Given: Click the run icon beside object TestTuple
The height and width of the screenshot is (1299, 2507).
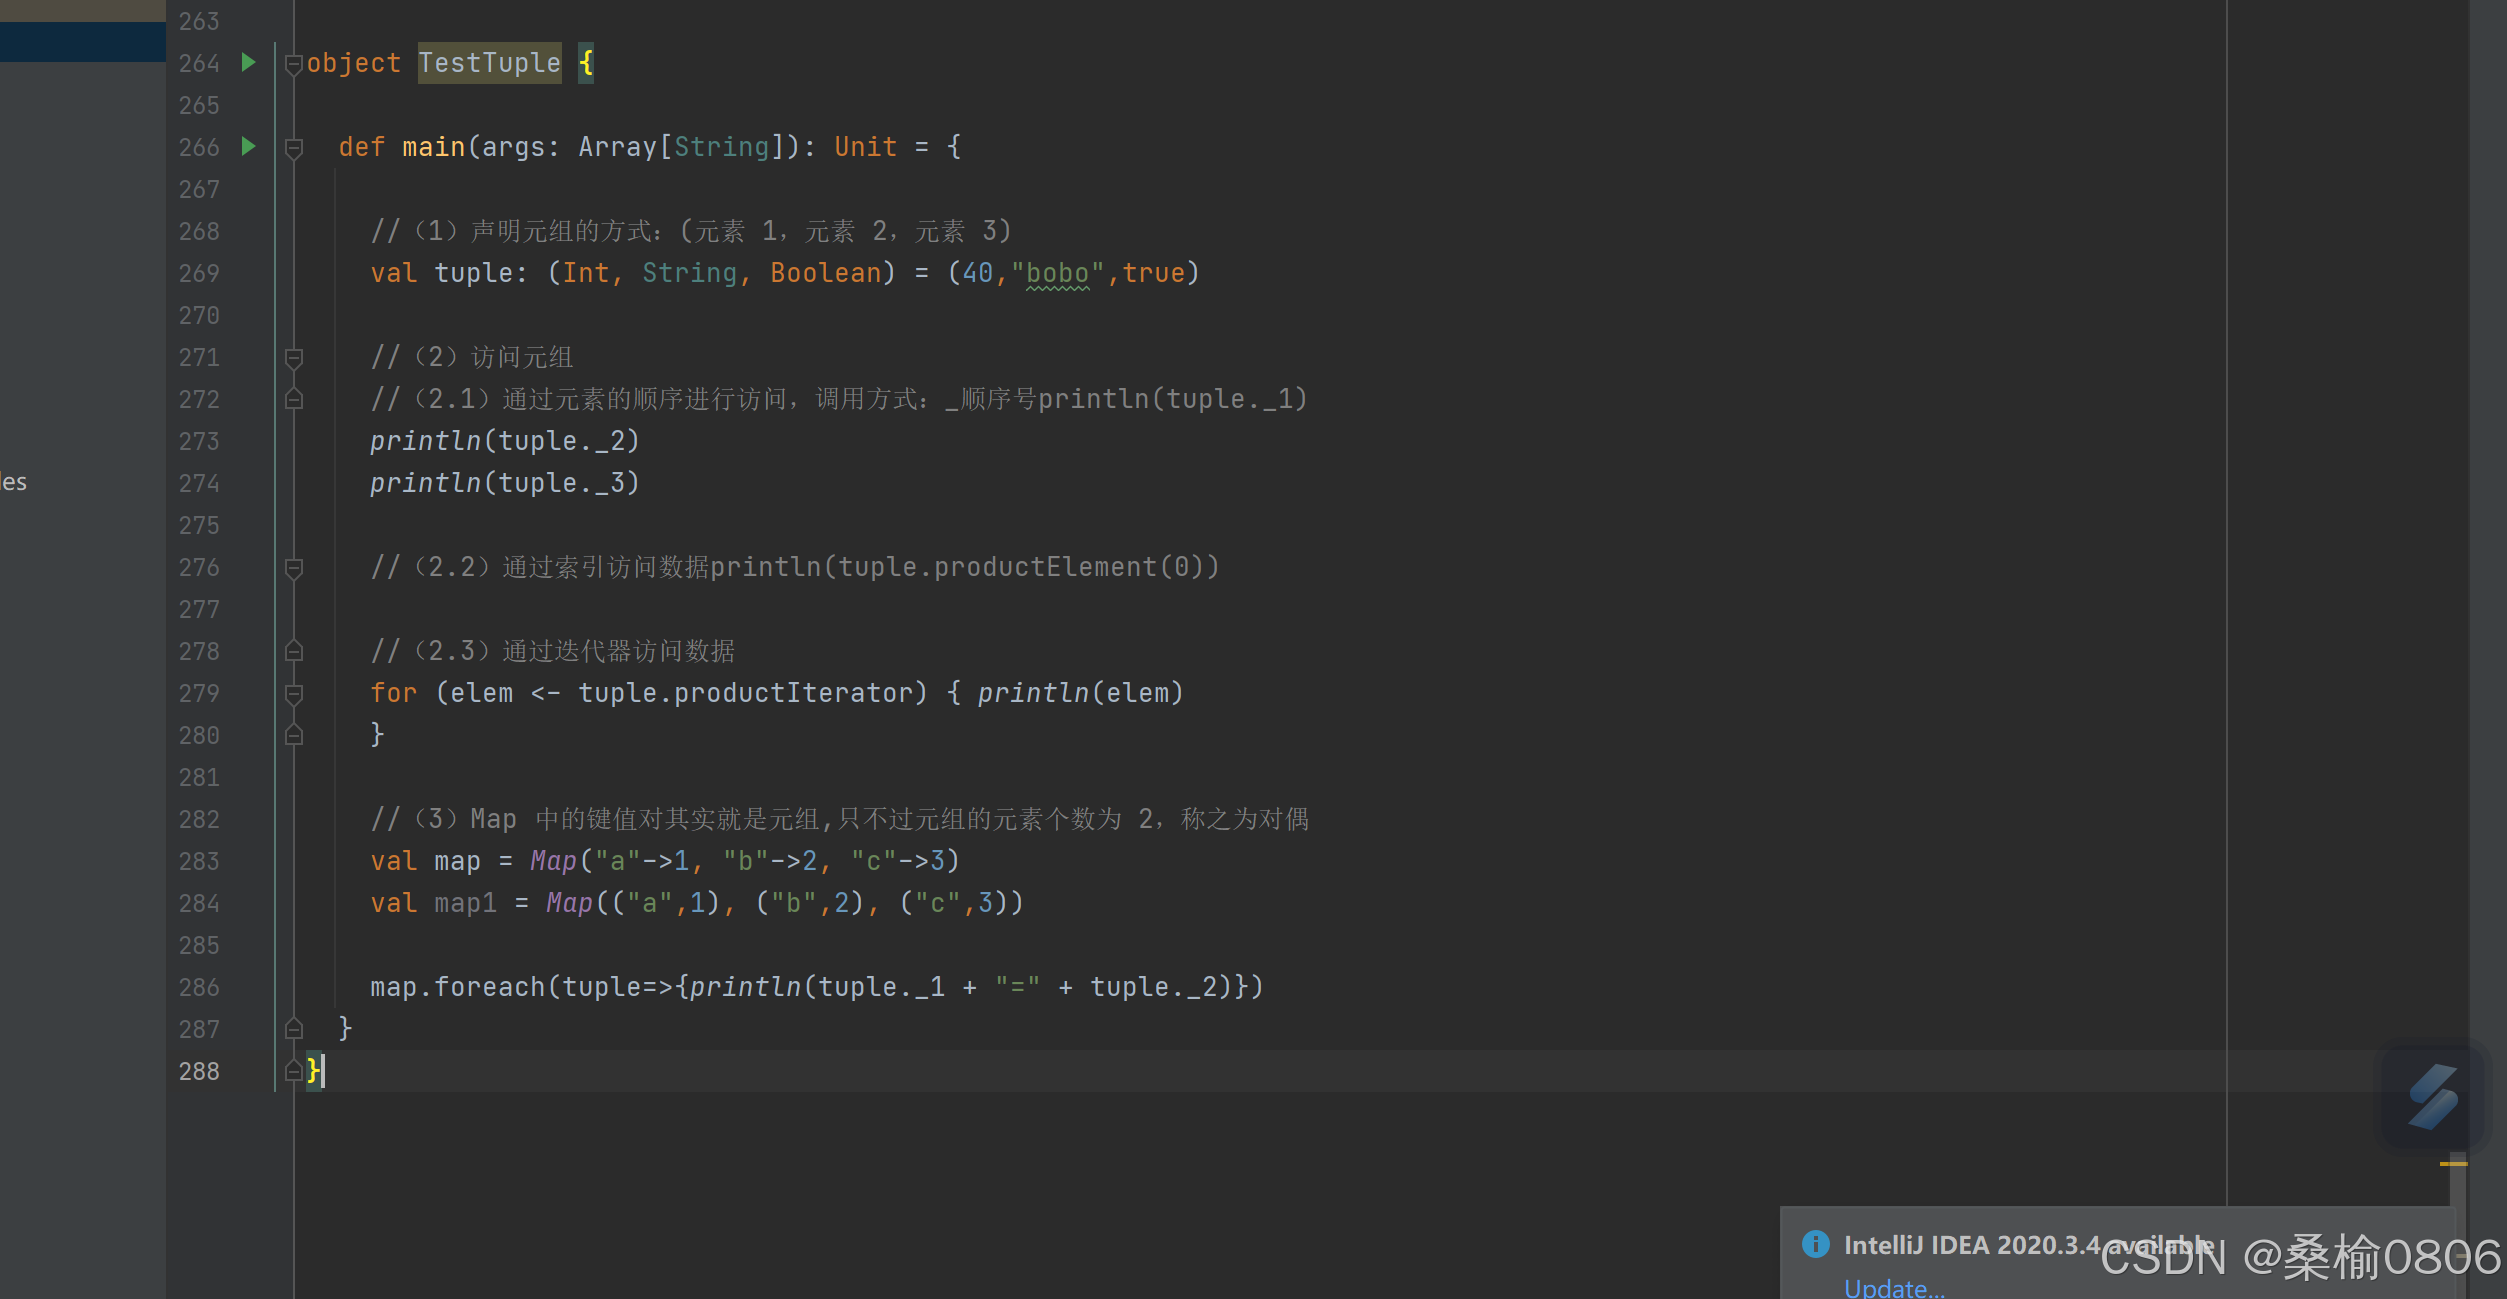Looking at the screenshot, I should pos(248,63).
